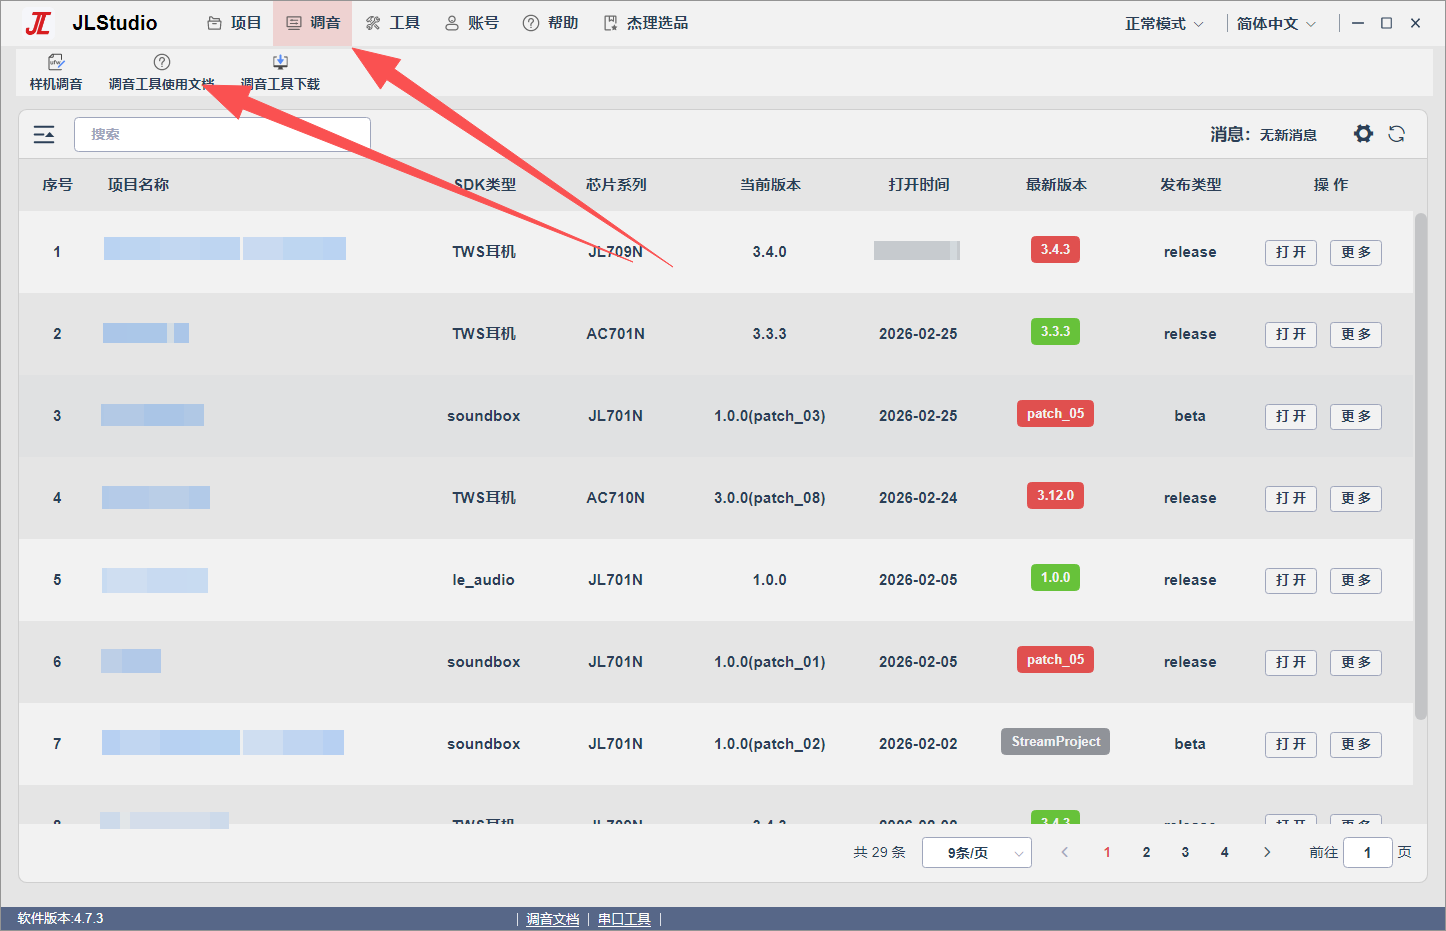Open 调音工具使用文档 help icon

tap(162, 62)
